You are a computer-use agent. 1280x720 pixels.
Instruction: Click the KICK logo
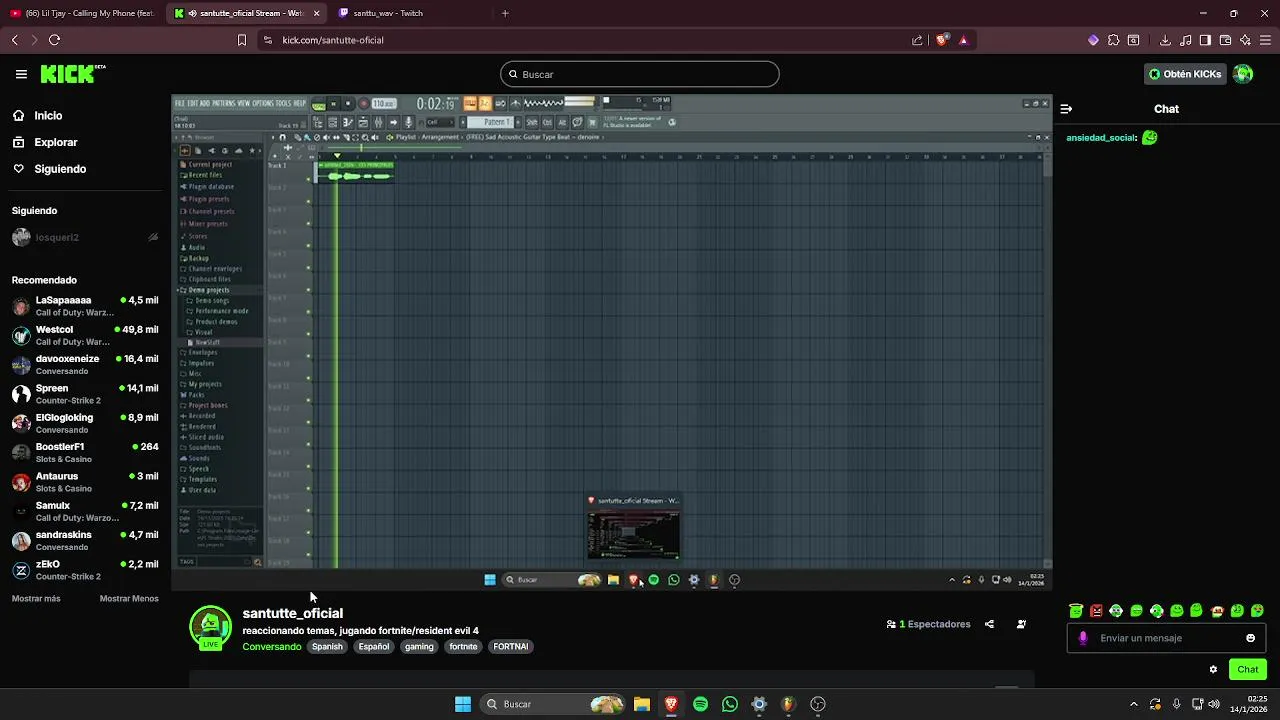[x=72, y=74]
